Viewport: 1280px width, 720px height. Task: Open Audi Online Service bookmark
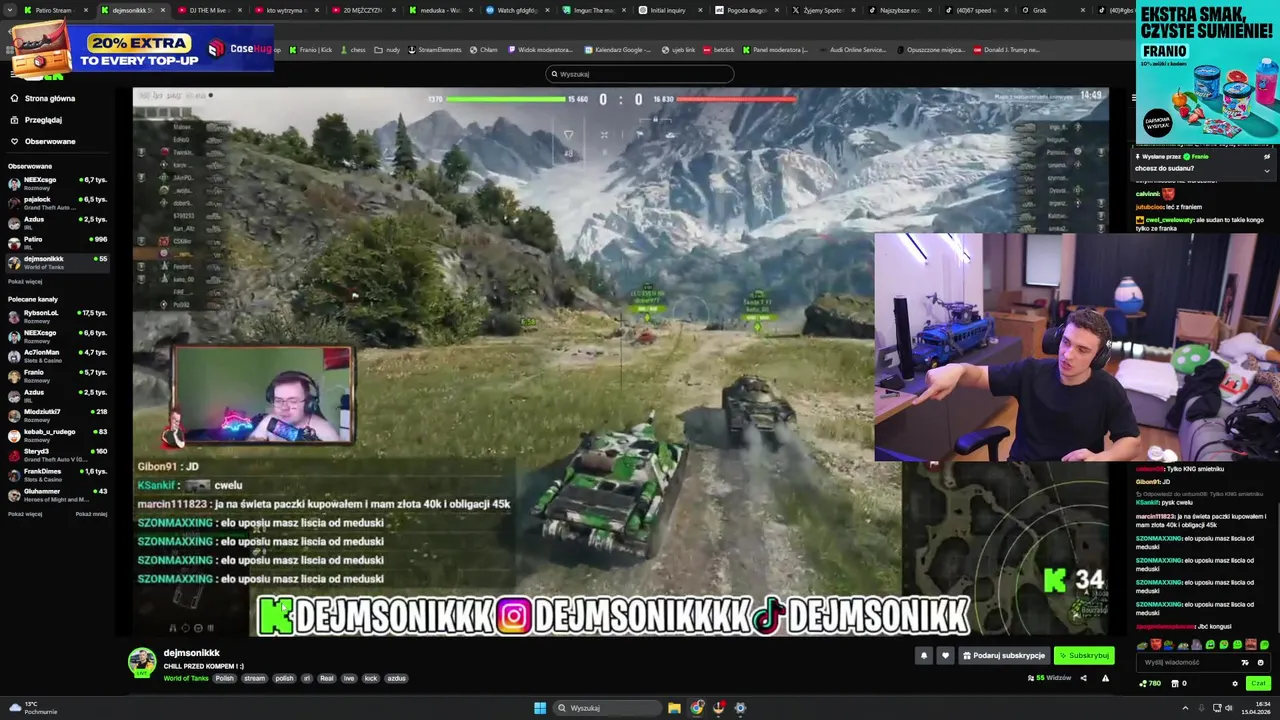(x=852, y=49)
